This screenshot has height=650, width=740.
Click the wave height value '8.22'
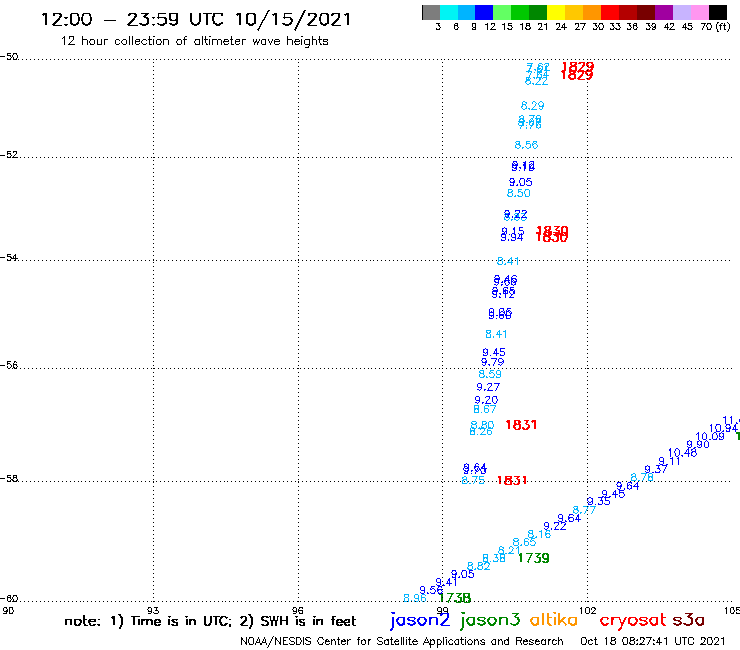tap(537, 81)
